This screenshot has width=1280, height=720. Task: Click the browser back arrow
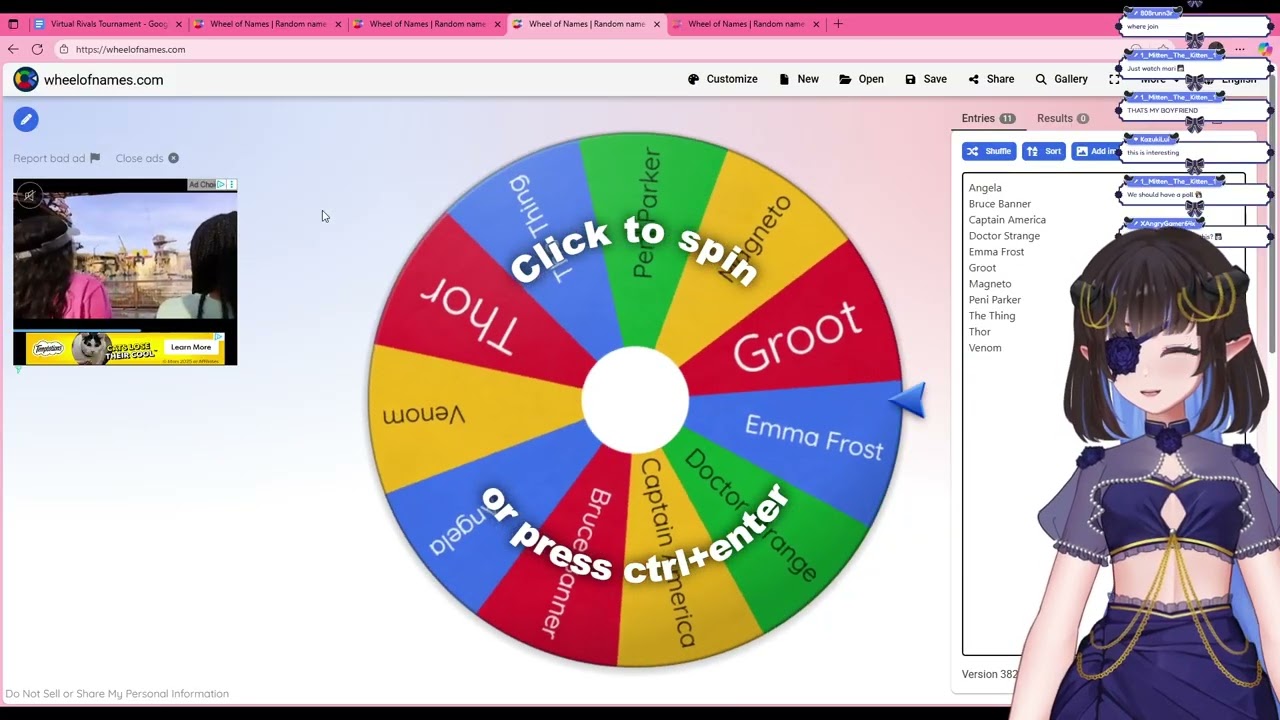(13, 49)
